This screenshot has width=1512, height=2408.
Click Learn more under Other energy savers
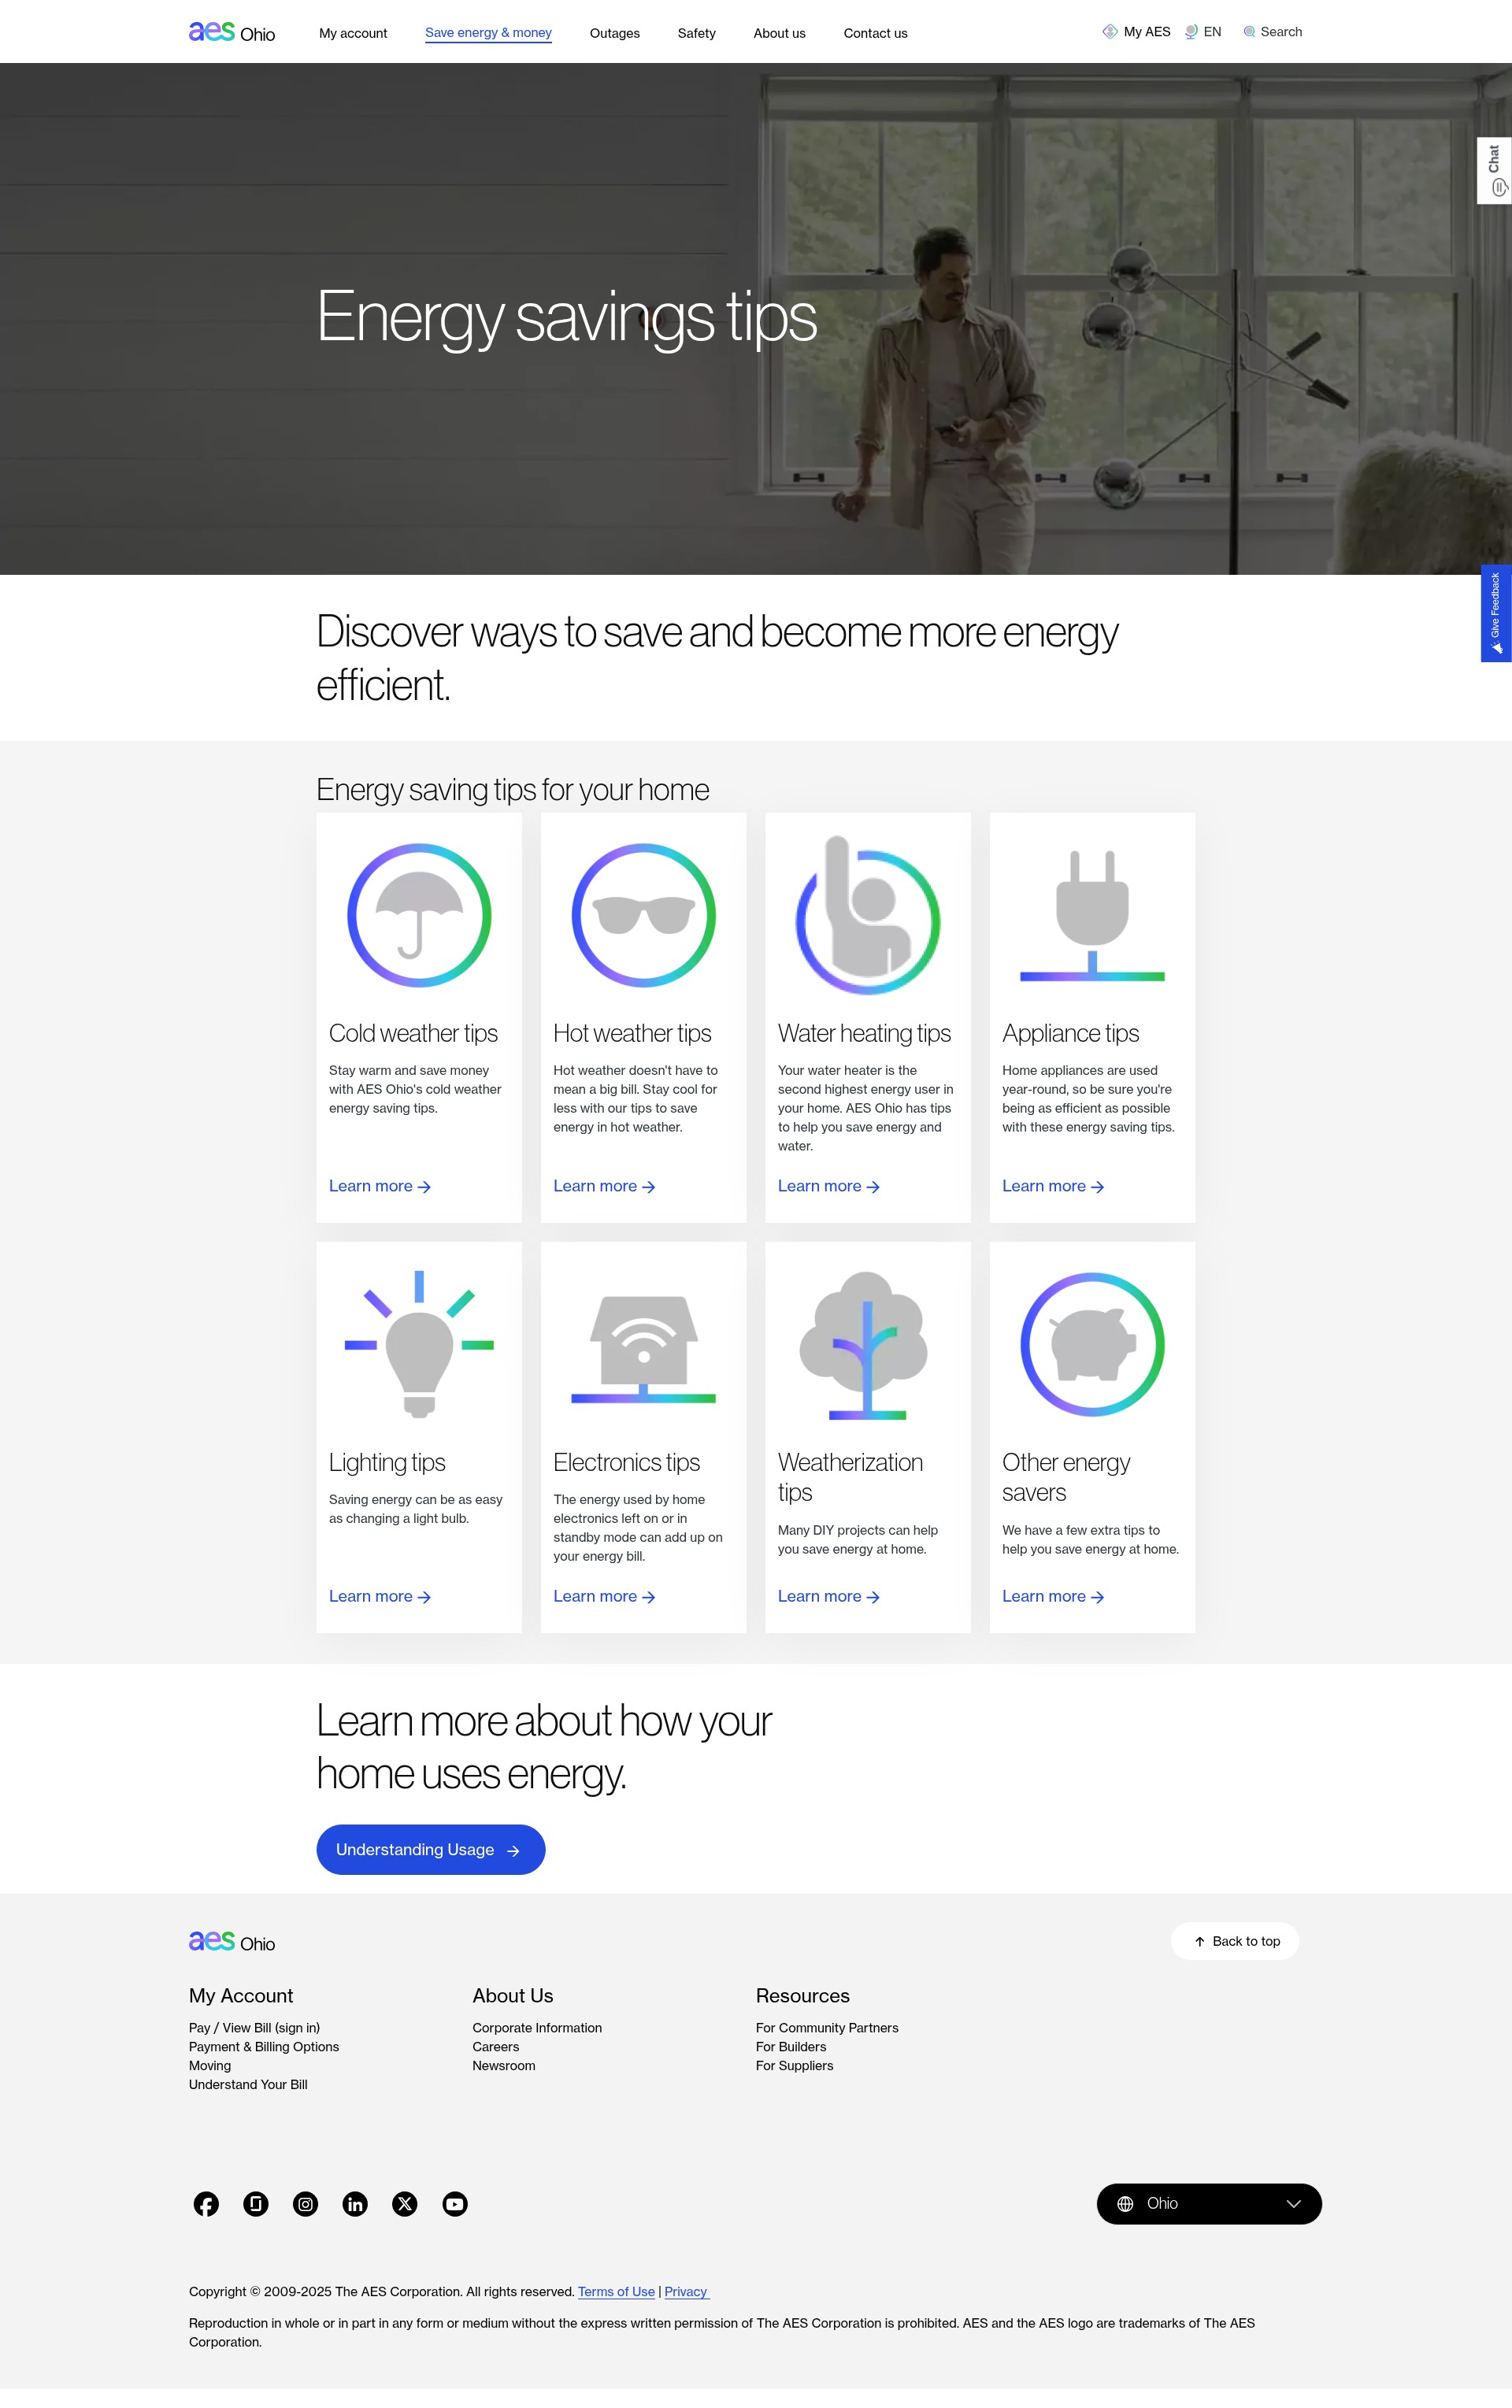pyautogui.click(x=1053, y=1596)
